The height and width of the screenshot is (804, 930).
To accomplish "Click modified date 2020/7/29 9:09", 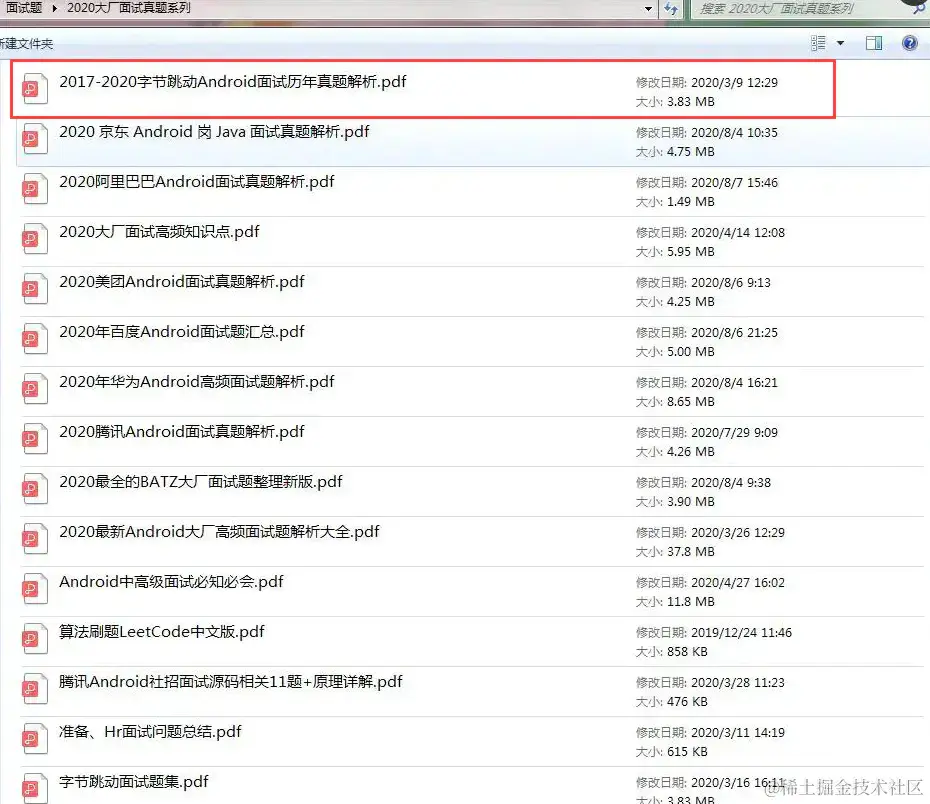I will pyautogui.click(x=734, y=433).
